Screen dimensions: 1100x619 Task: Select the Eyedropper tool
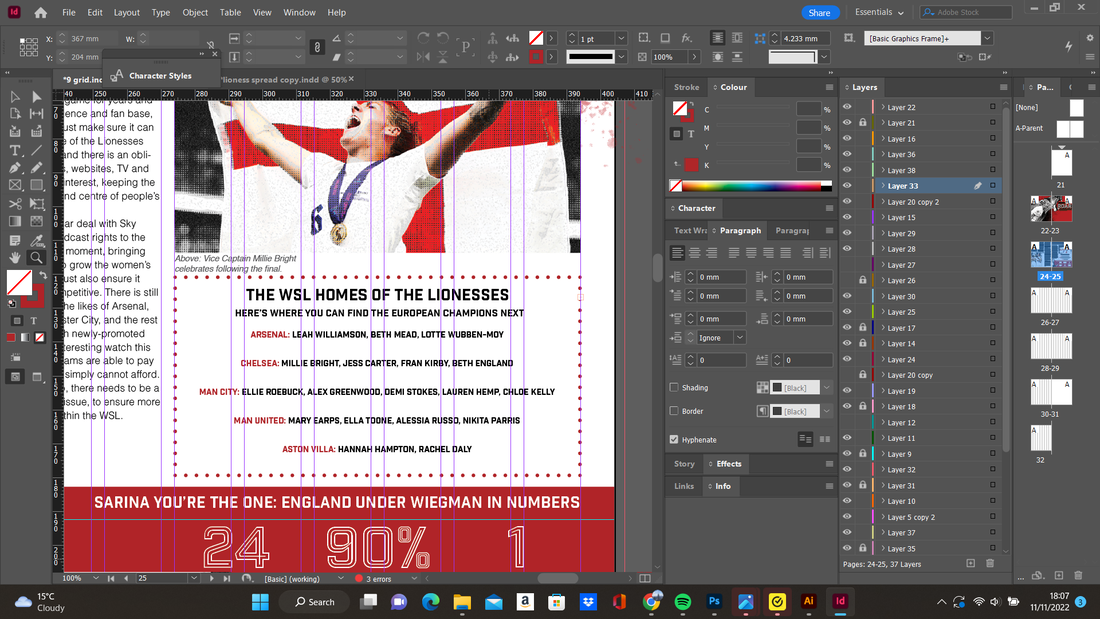click(36, 241)
